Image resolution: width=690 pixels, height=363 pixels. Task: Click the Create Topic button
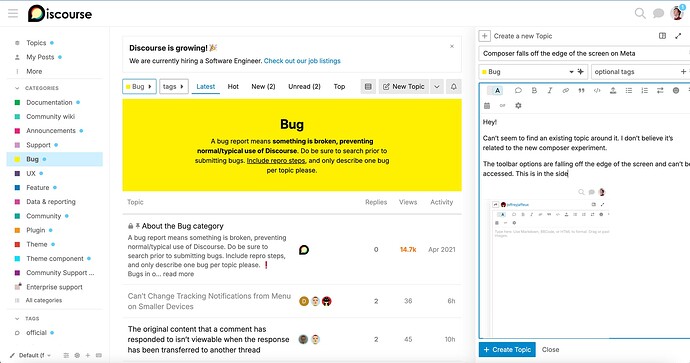click(507, 350)
